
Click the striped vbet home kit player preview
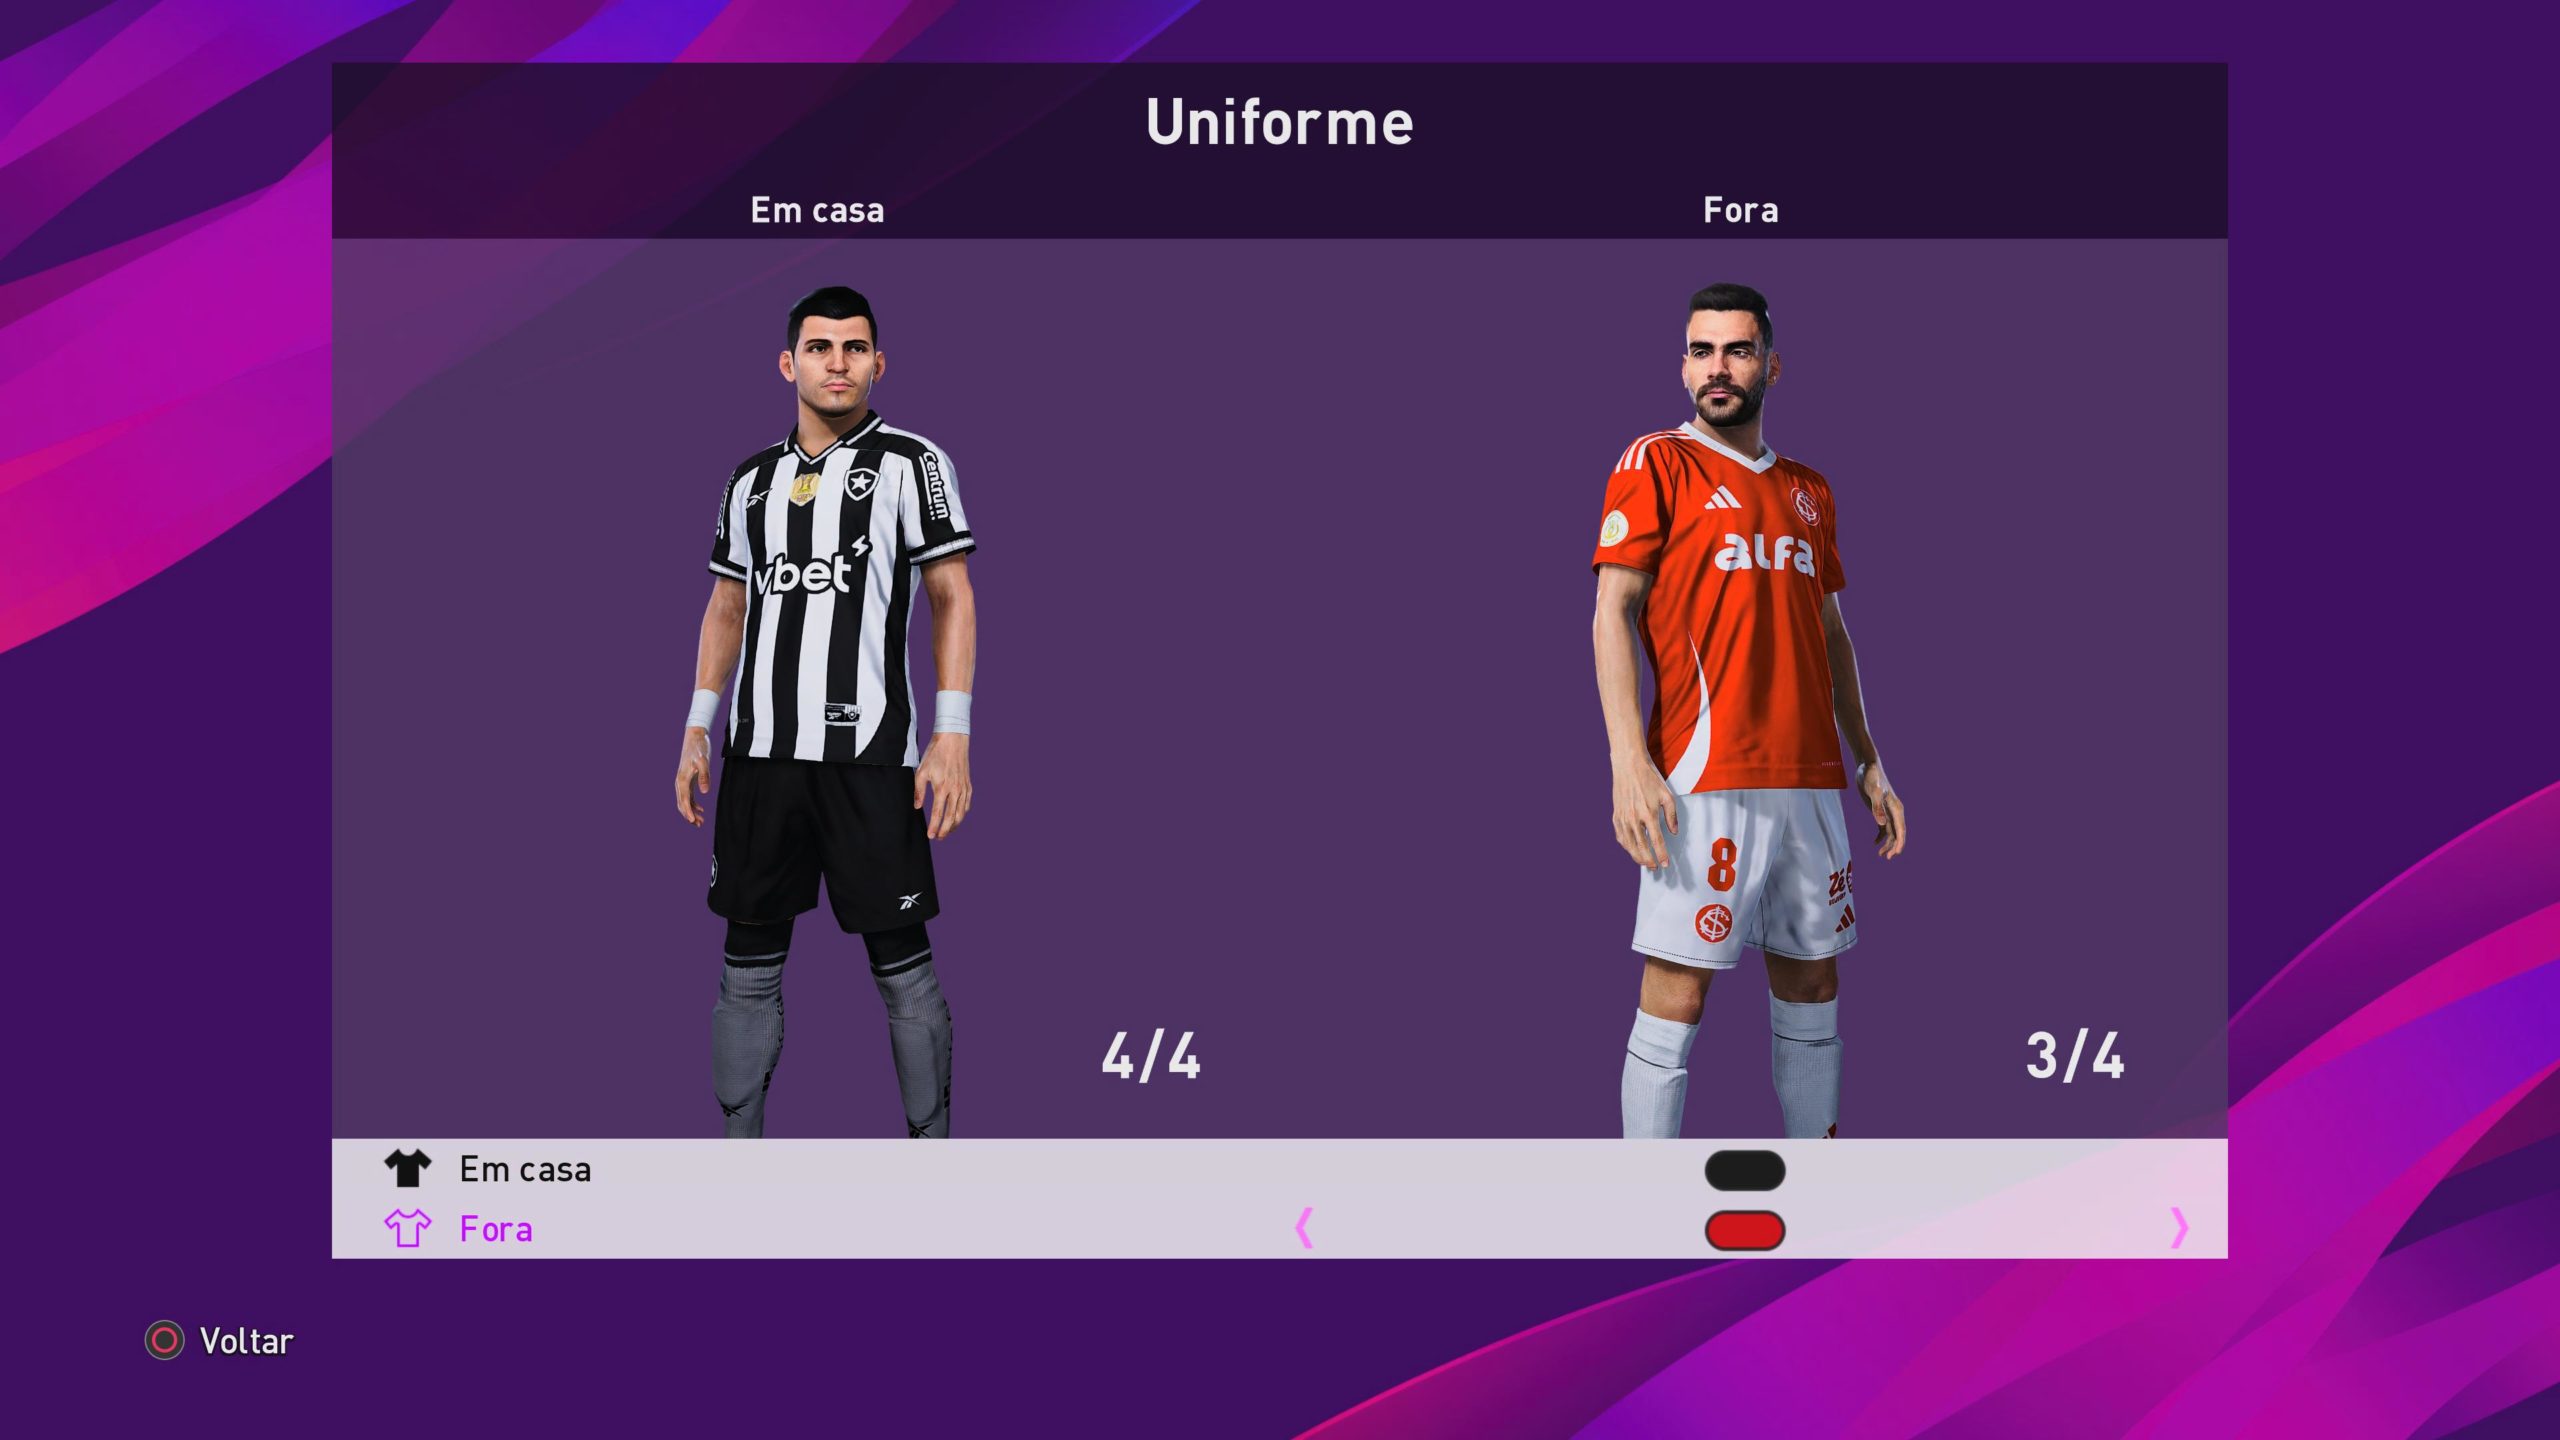tap(826, 711)
